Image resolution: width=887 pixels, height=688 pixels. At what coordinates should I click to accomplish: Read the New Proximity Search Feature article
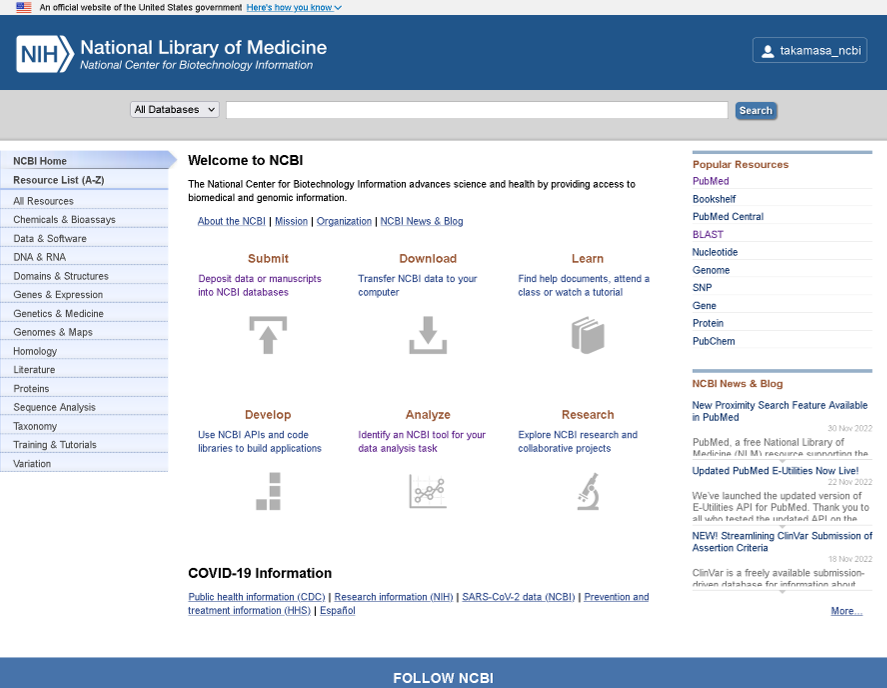780,411
